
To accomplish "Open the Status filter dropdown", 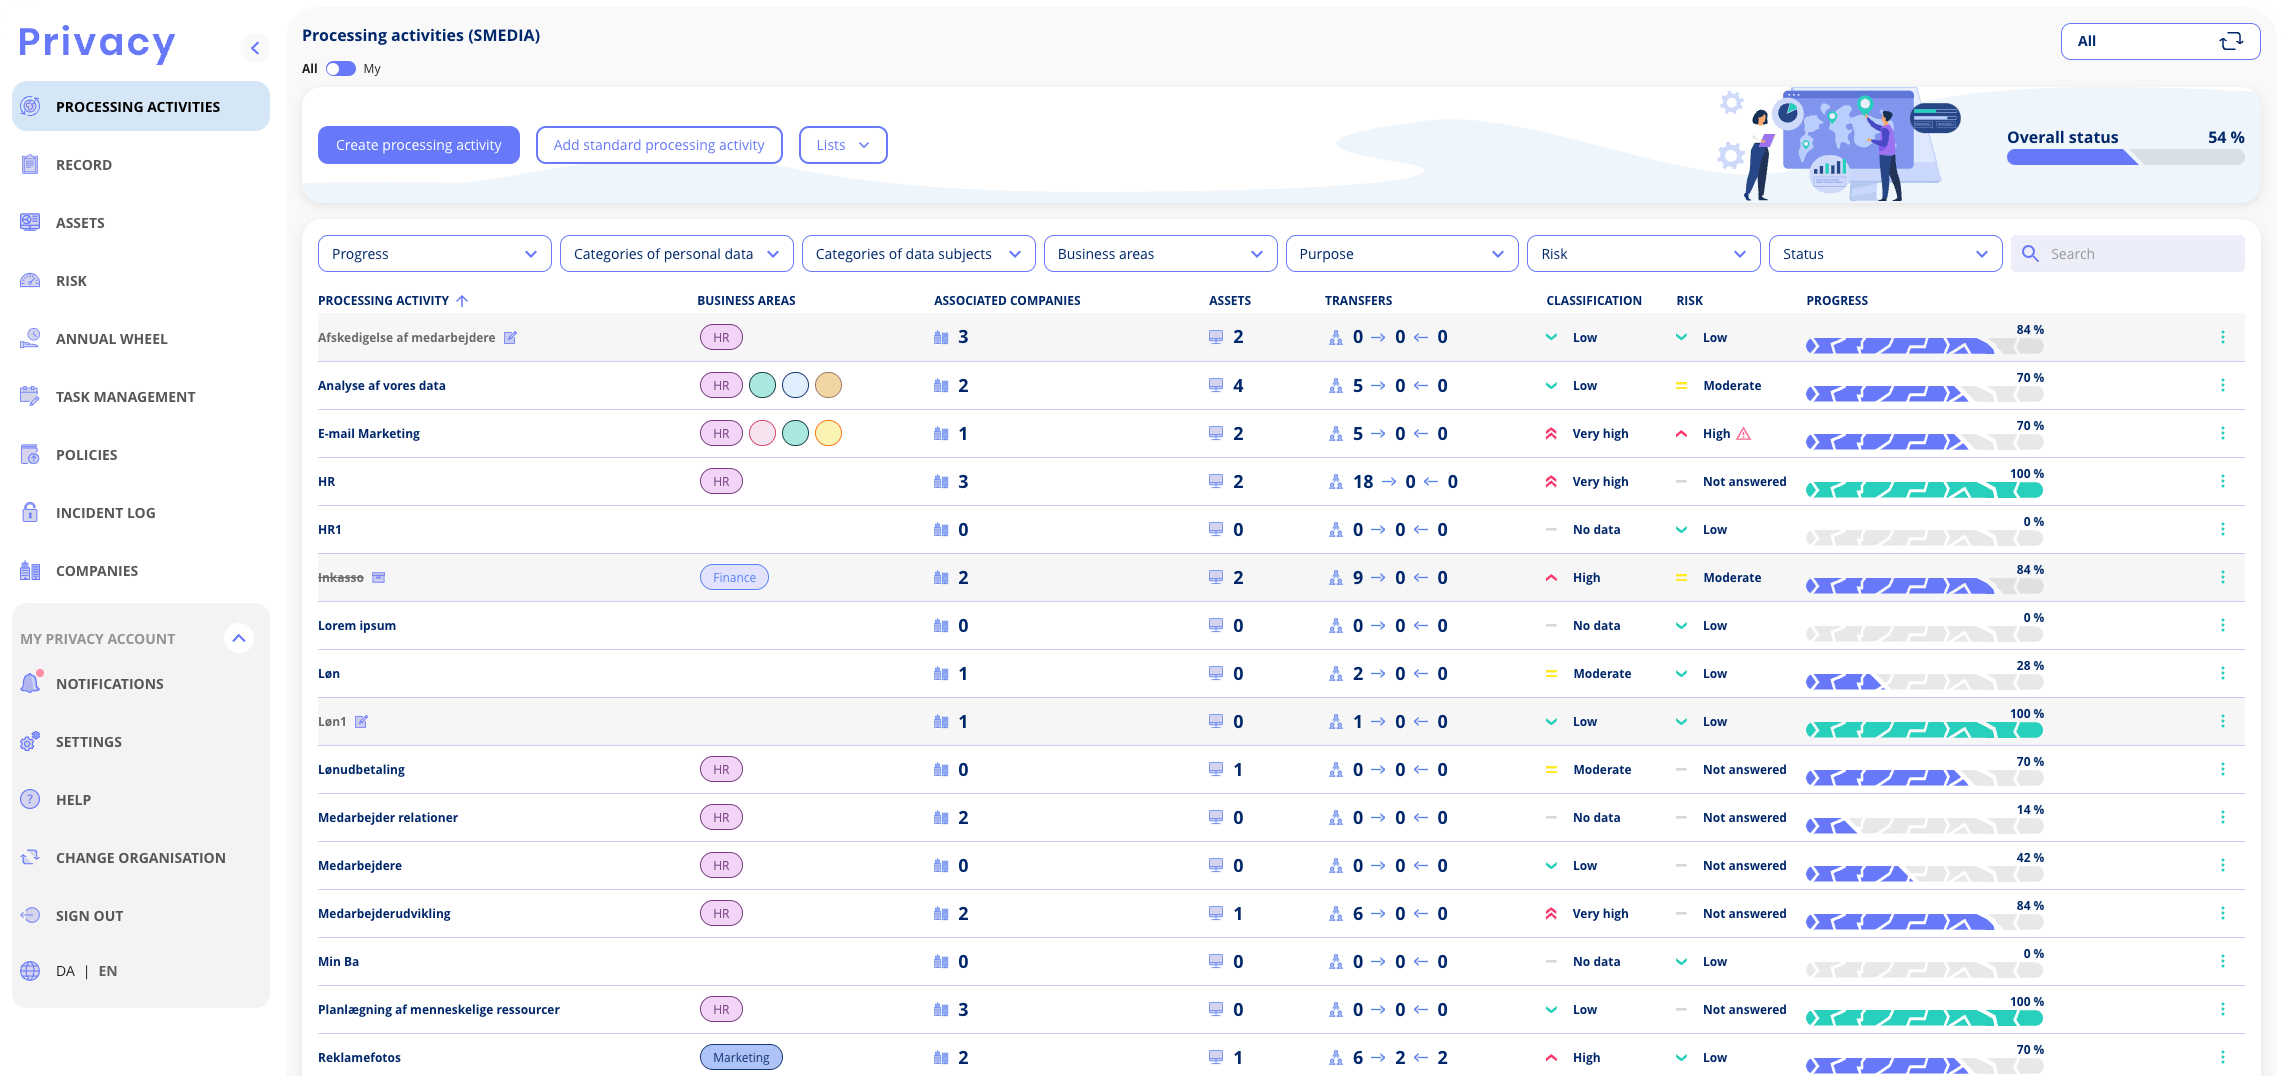I will [1886, 254].
